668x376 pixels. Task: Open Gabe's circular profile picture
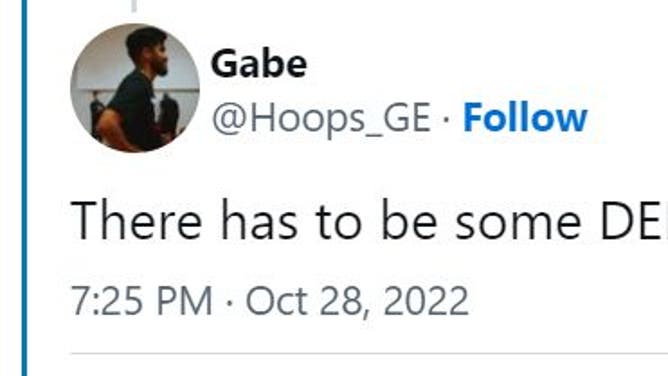(x=135, y=88)
